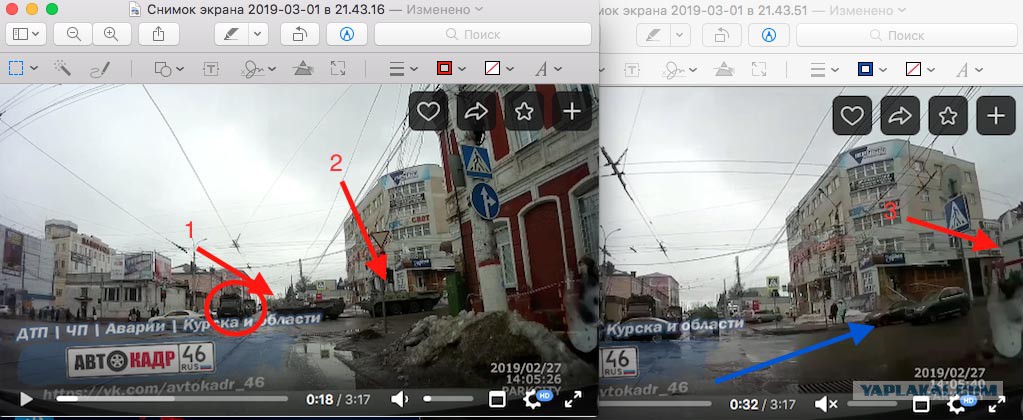Adjust the left video volume slider

[x=449, y=398]
